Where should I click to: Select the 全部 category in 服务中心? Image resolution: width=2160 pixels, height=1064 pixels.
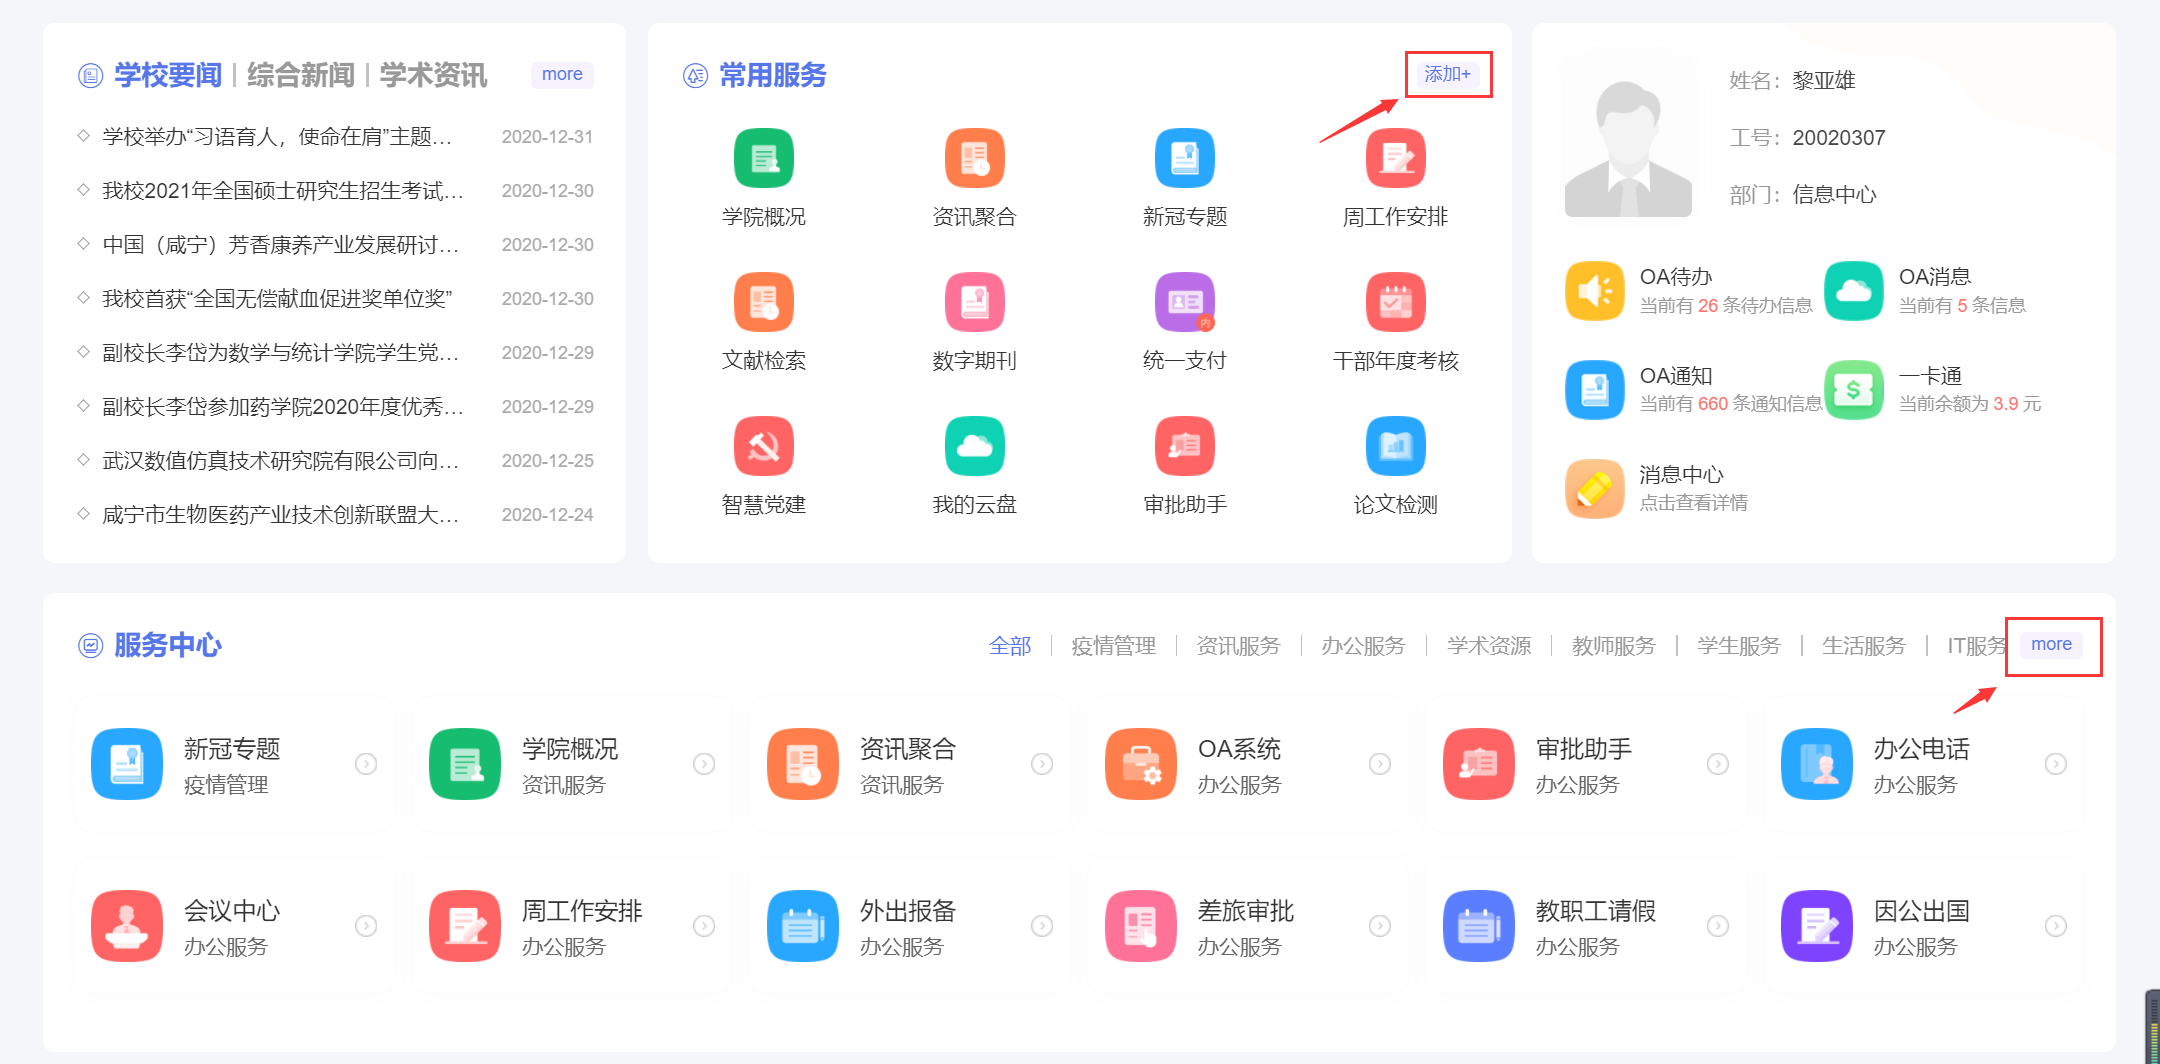[1010, 646]
